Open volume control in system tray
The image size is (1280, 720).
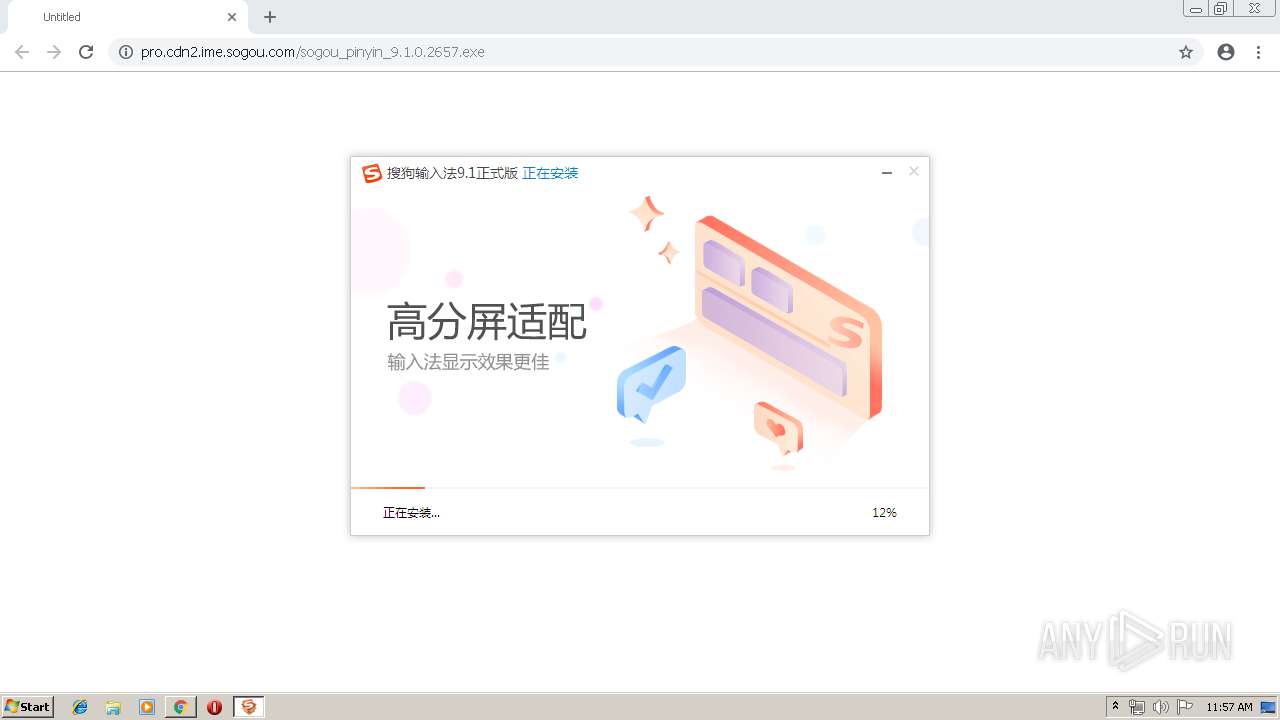point(1161,707)
